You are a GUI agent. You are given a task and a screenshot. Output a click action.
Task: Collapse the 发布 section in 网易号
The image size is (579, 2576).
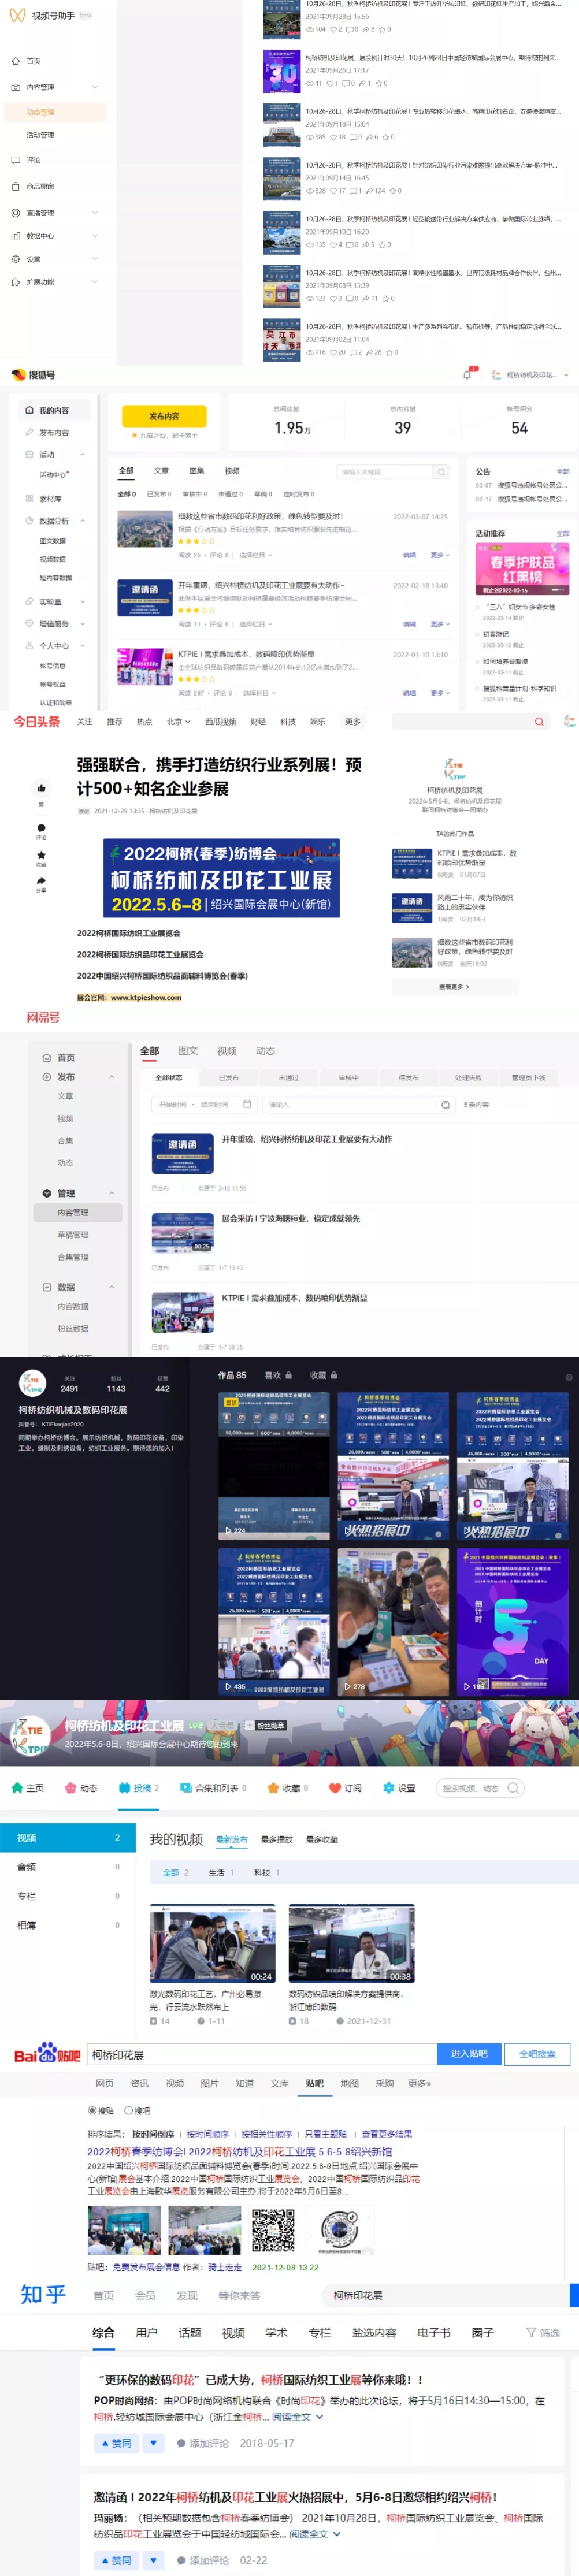click(x=111, y=1077)
